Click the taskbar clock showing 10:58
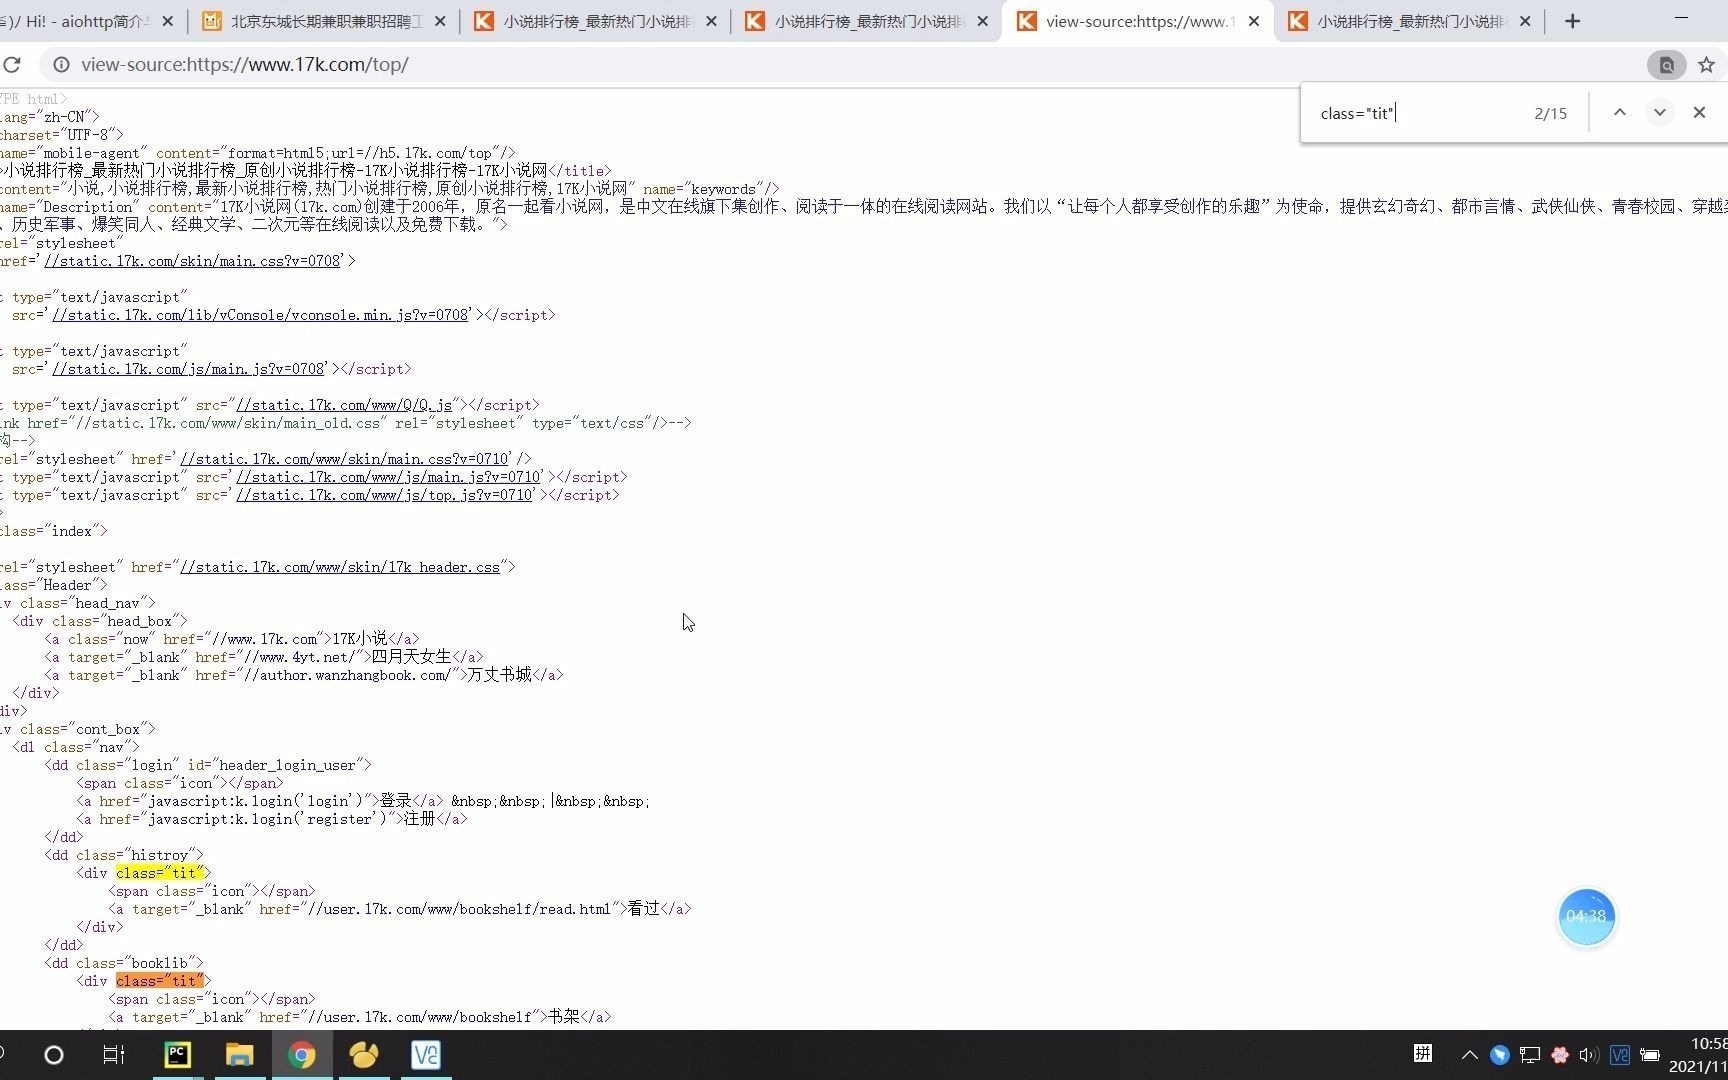This screenshot has height=1080, width=1728. pyautogui.click(x=1708, y=1044)
